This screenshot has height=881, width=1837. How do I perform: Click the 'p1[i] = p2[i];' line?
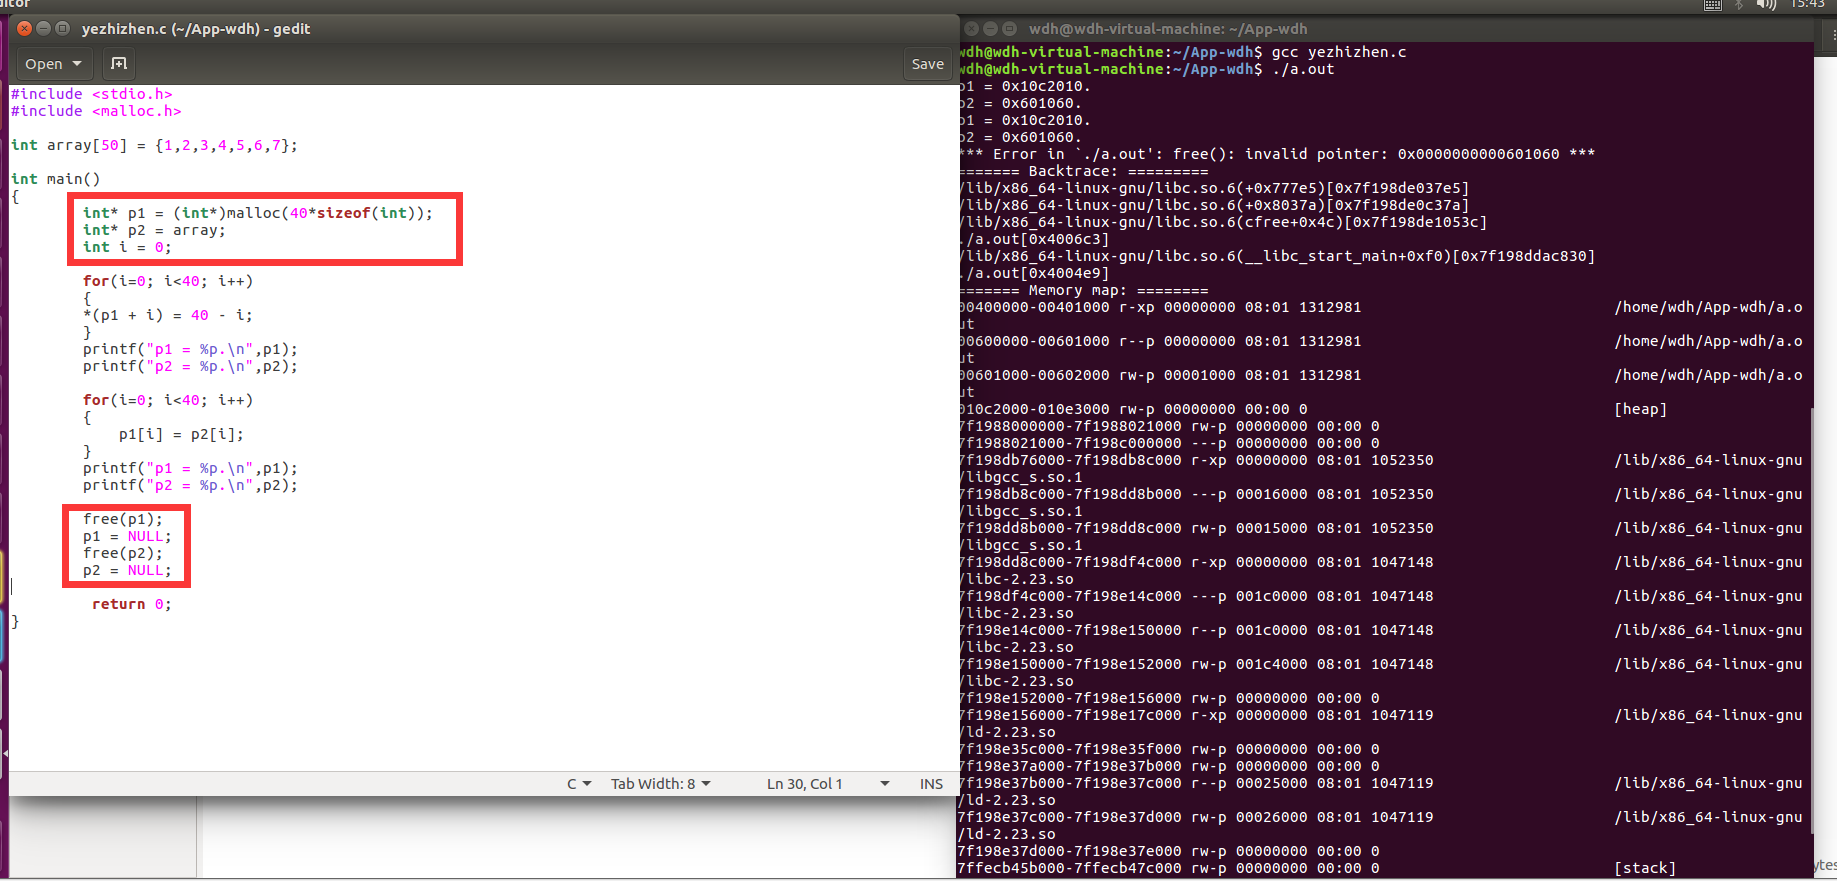point(181,434)
